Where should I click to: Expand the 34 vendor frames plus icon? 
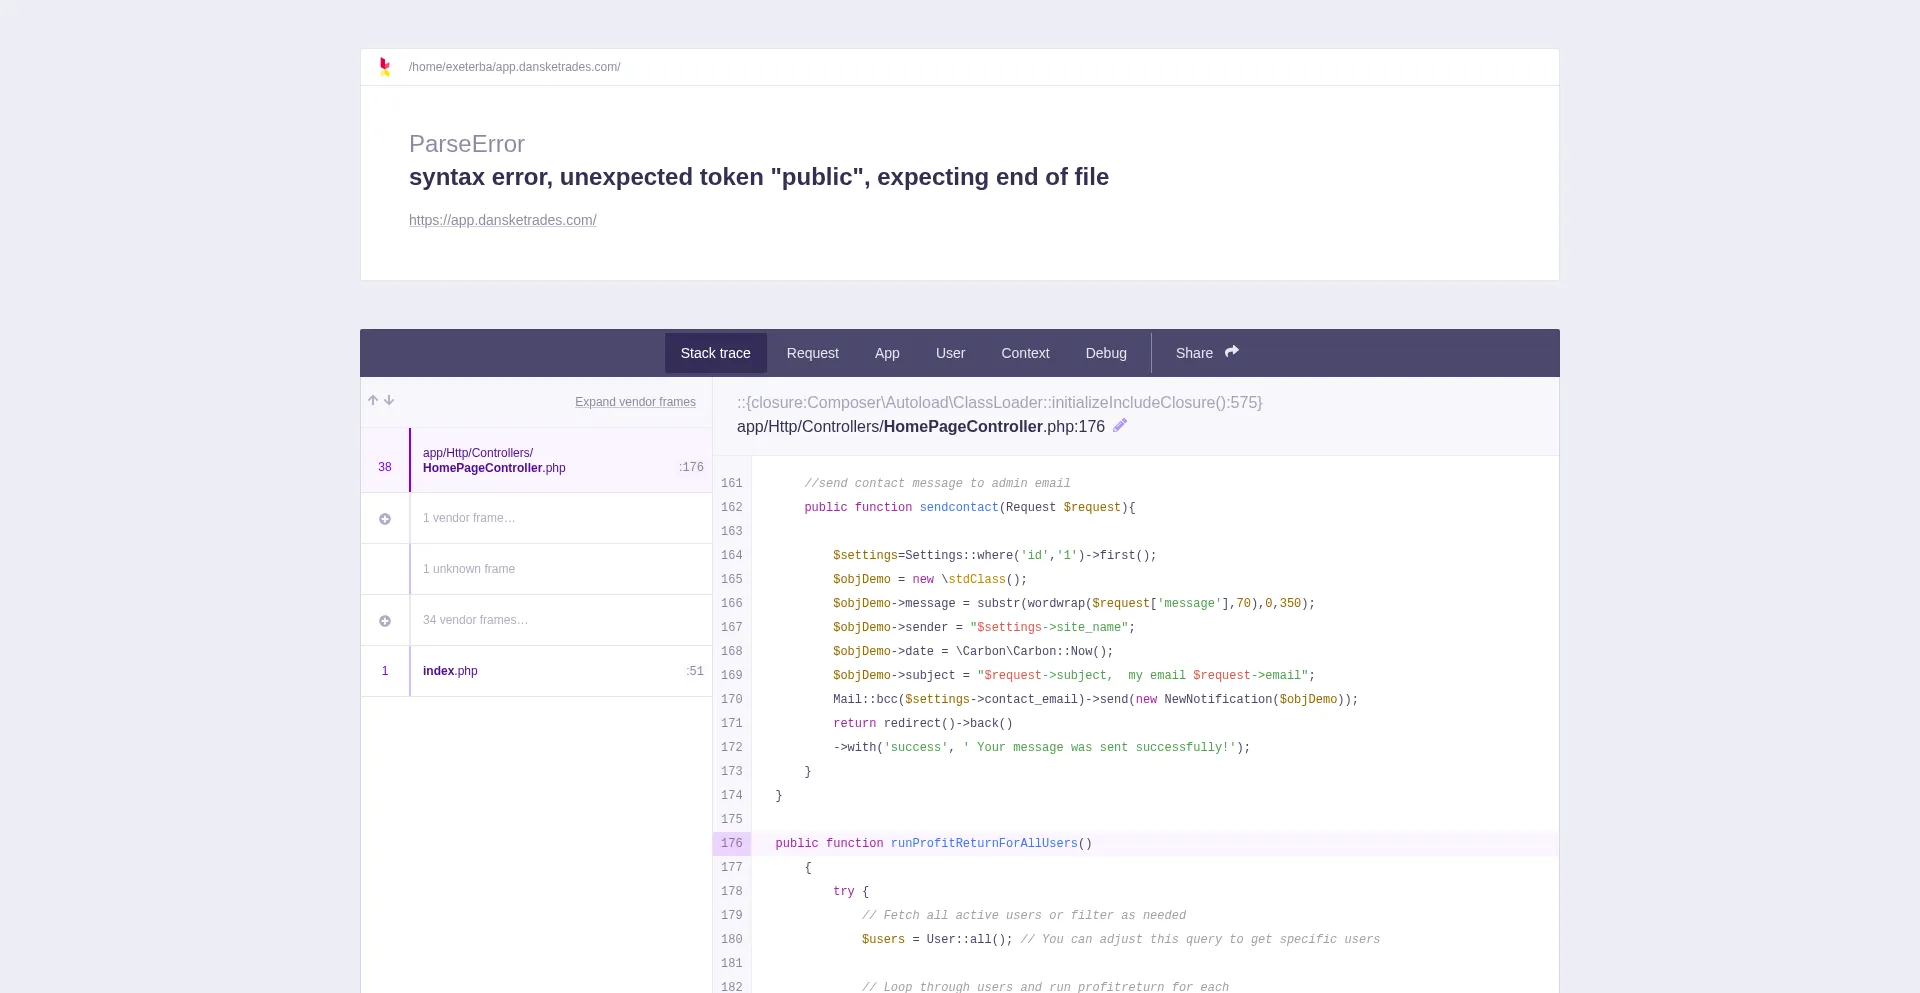(x=385, y=621)
